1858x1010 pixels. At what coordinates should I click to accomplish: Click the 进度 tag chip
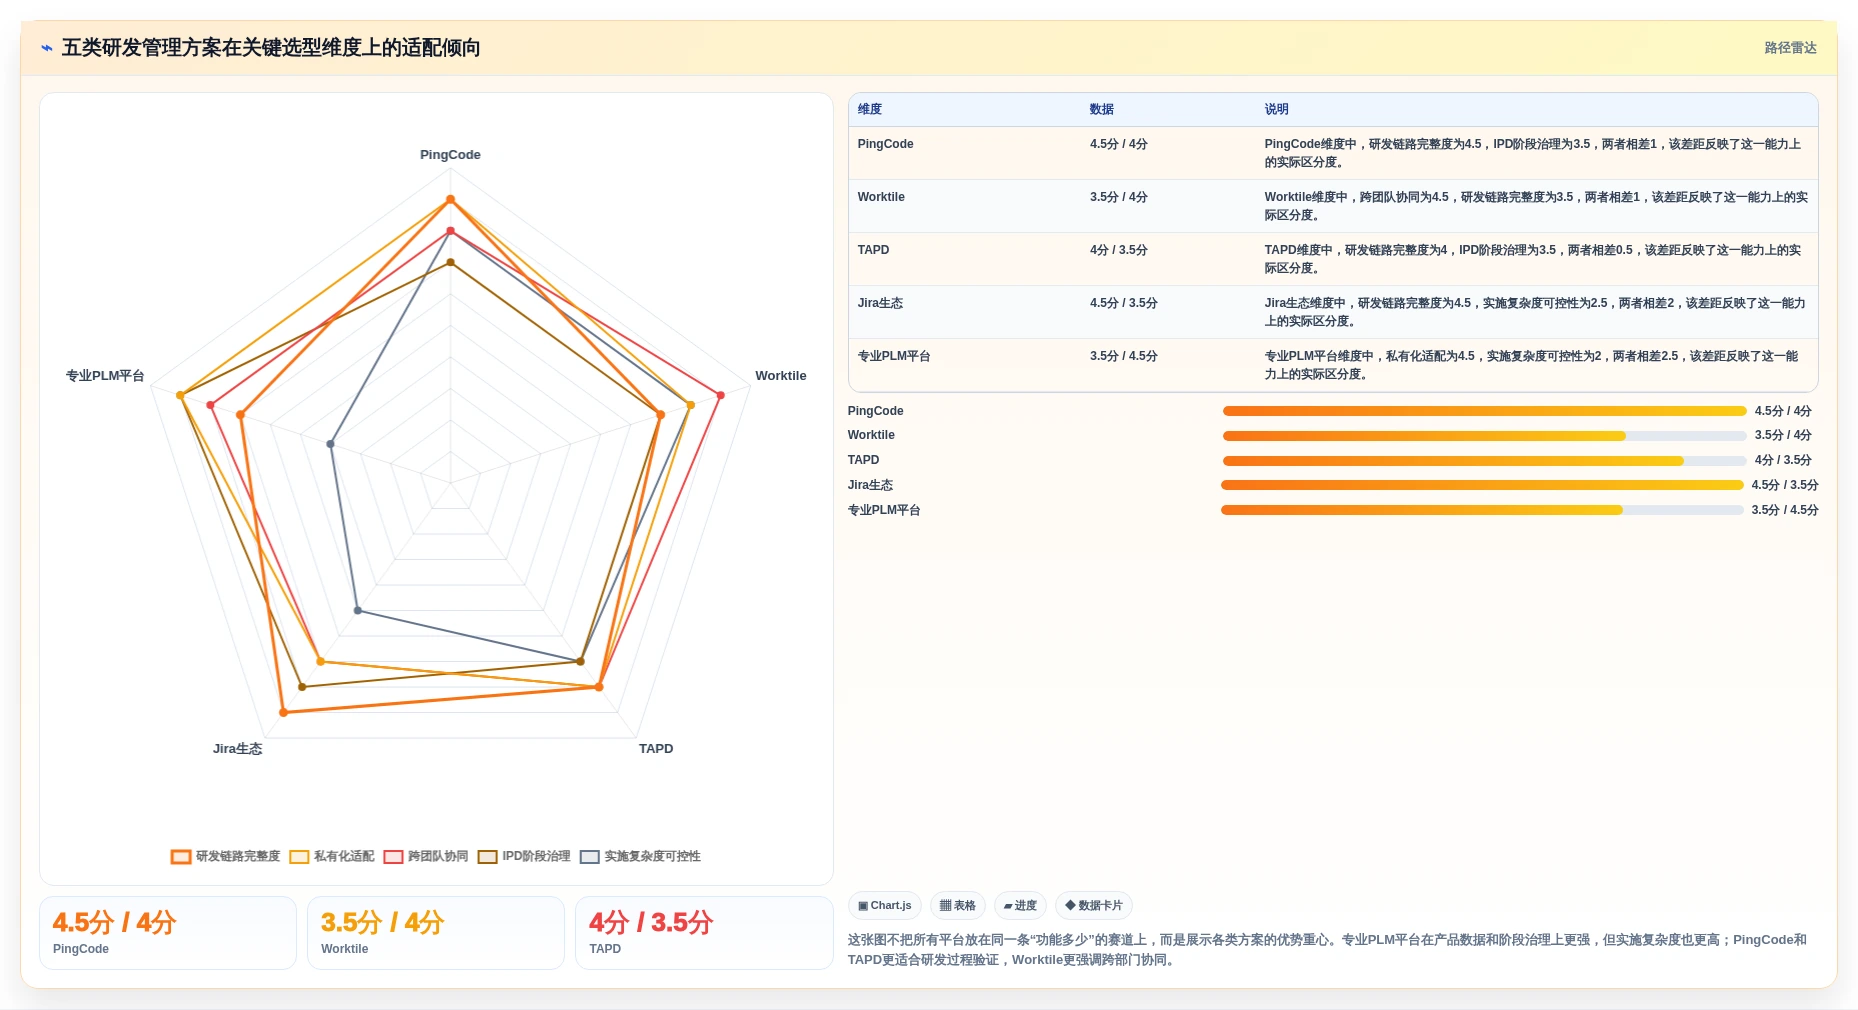(x=1020, y=906)
